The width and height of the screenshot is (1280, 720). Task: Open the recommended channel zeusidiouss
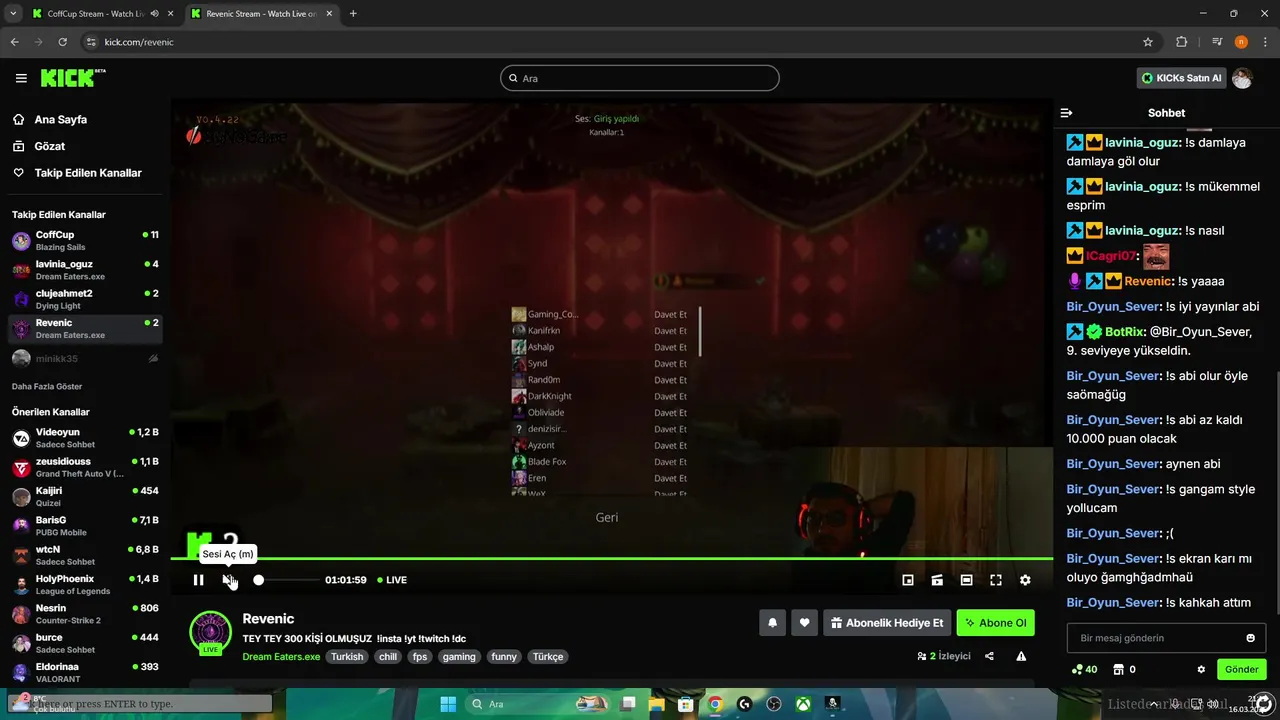85,467
